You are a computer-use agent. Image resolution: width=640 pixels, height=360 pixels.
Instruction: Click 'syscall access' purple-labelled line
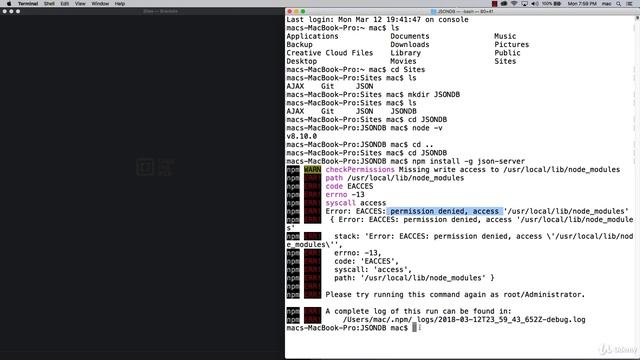coord(356,203)
